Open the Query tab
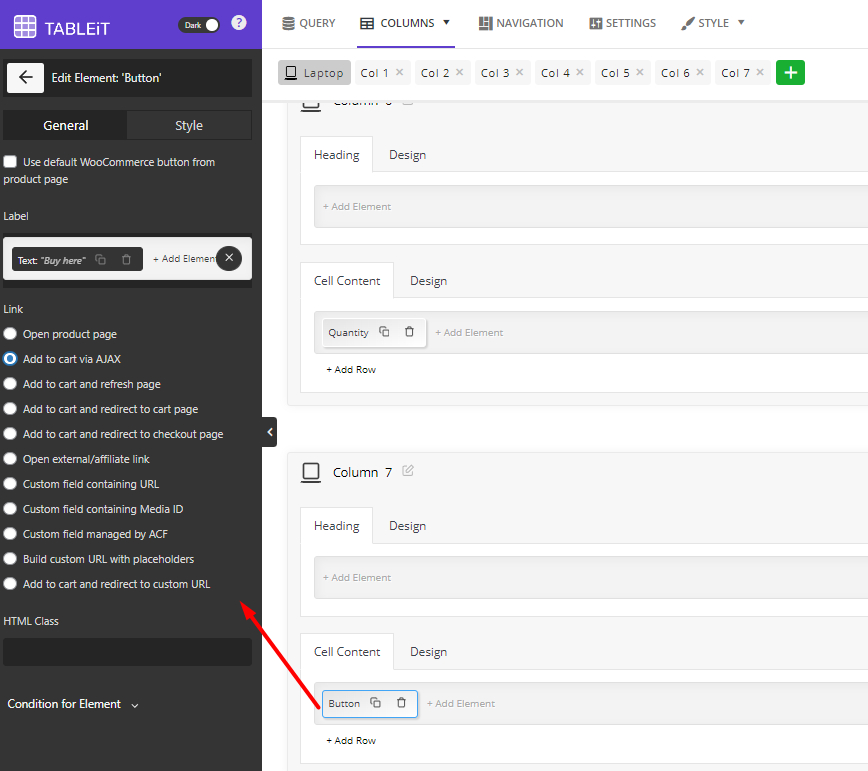Image resolution: width=868 pixels, height=771 pixels. (308, 23)
